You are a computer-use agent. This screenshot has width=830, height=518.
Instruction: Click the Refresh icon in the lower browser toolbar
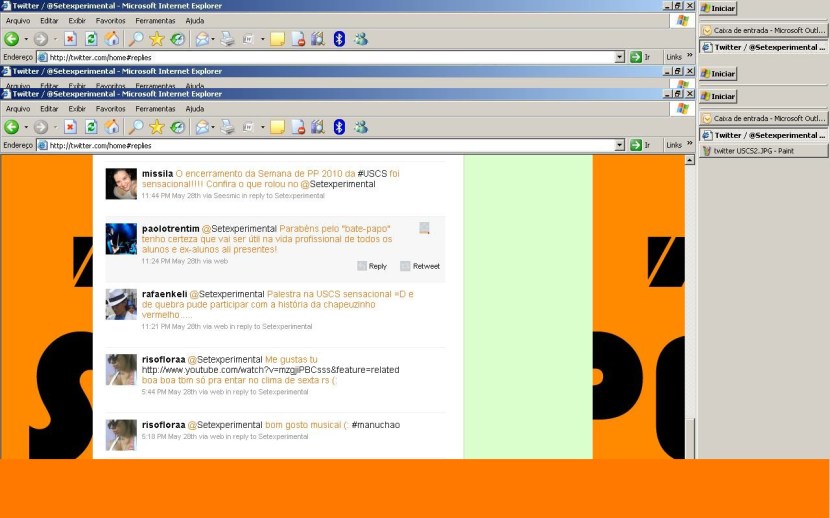coord(91,127)
